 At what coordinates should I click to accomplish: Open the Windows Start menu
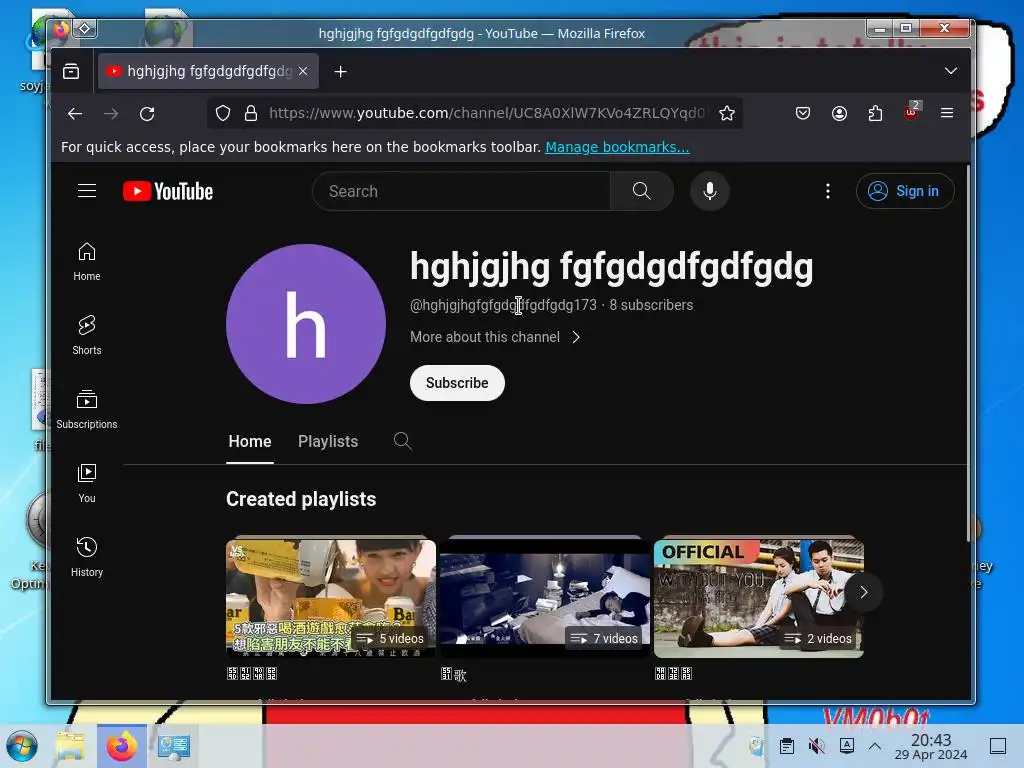pyautogui.click(x=22, y=746)
